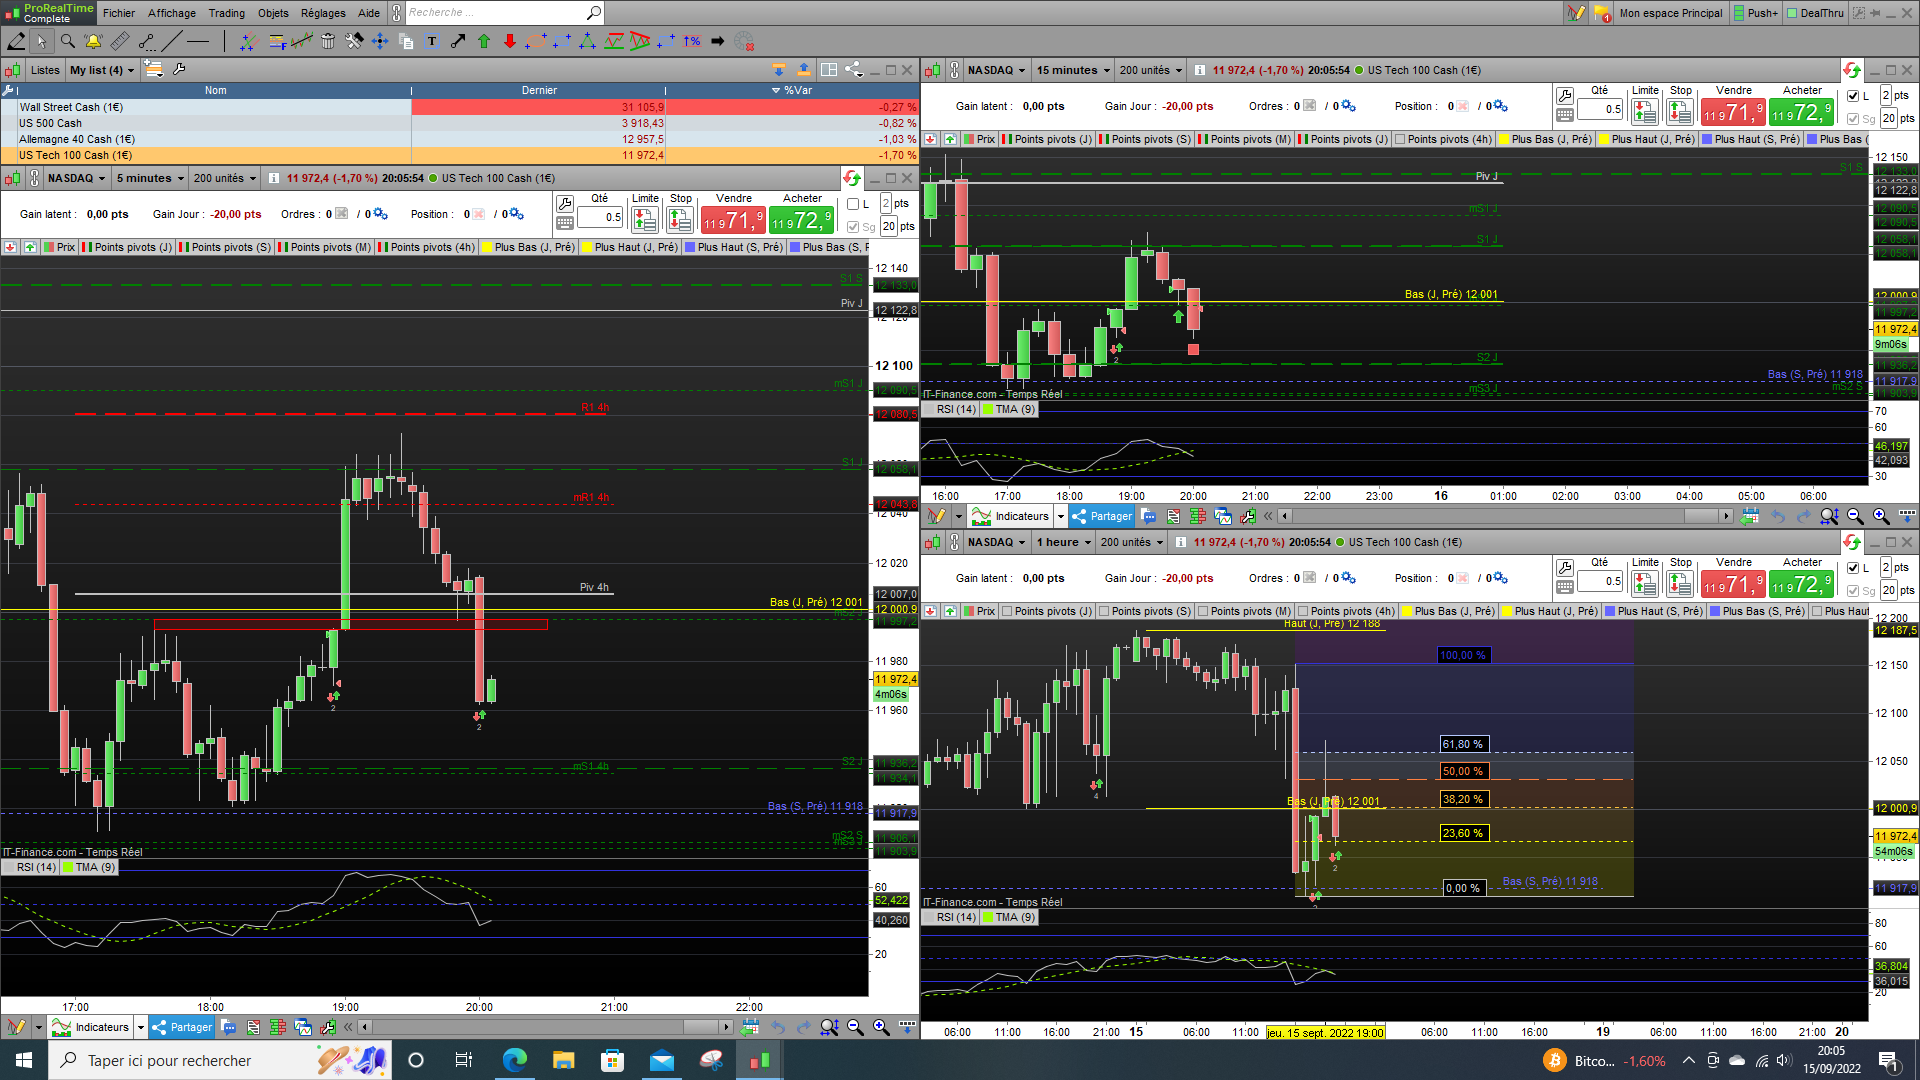Screen dimensions: 1920x1080
Task: Open the Trading menu
Action: (226, 13)
